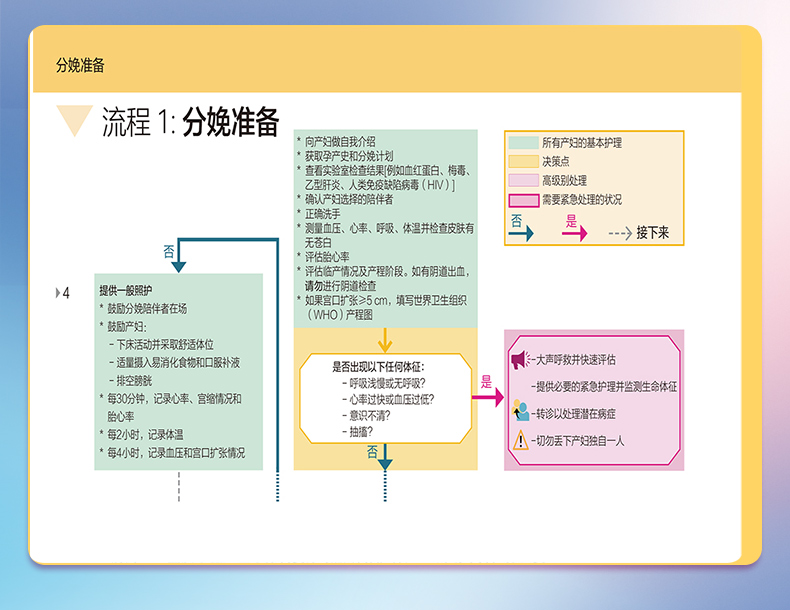Click the line 鼓励分娩陪伴者在场

coord(147,308)
